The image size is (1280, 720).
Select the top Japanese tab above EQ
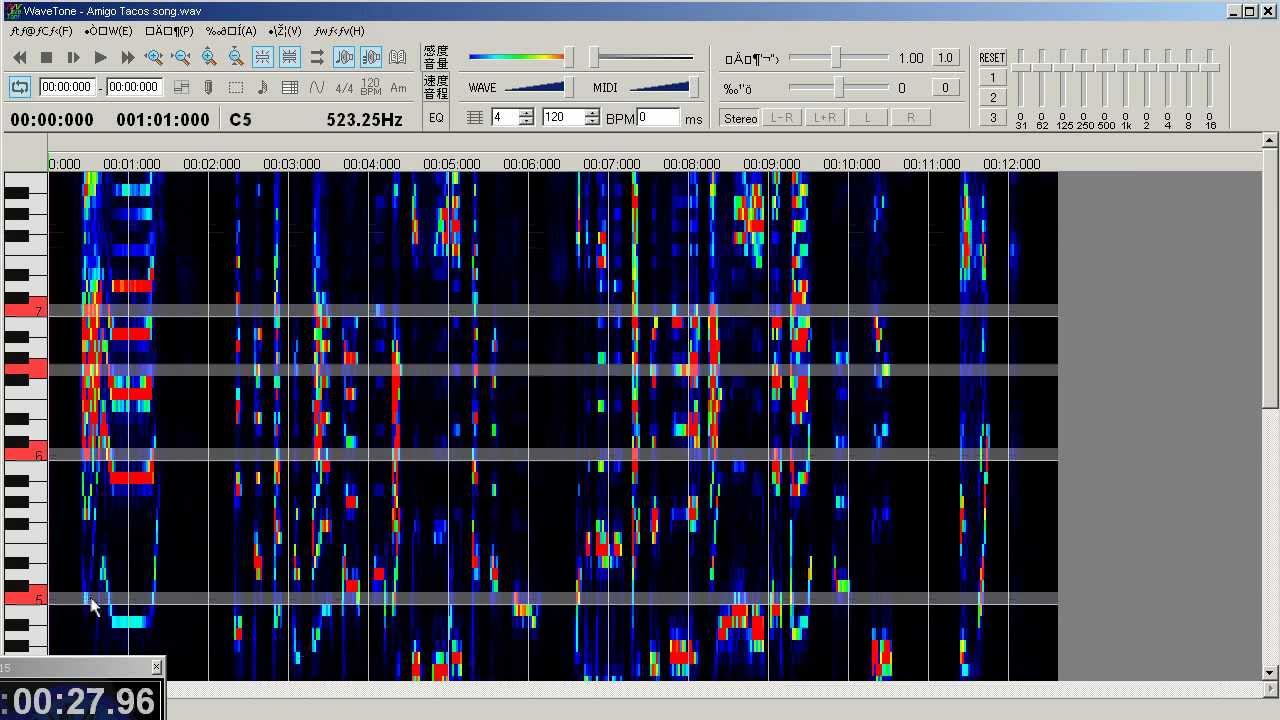click(x=436, y=57)
